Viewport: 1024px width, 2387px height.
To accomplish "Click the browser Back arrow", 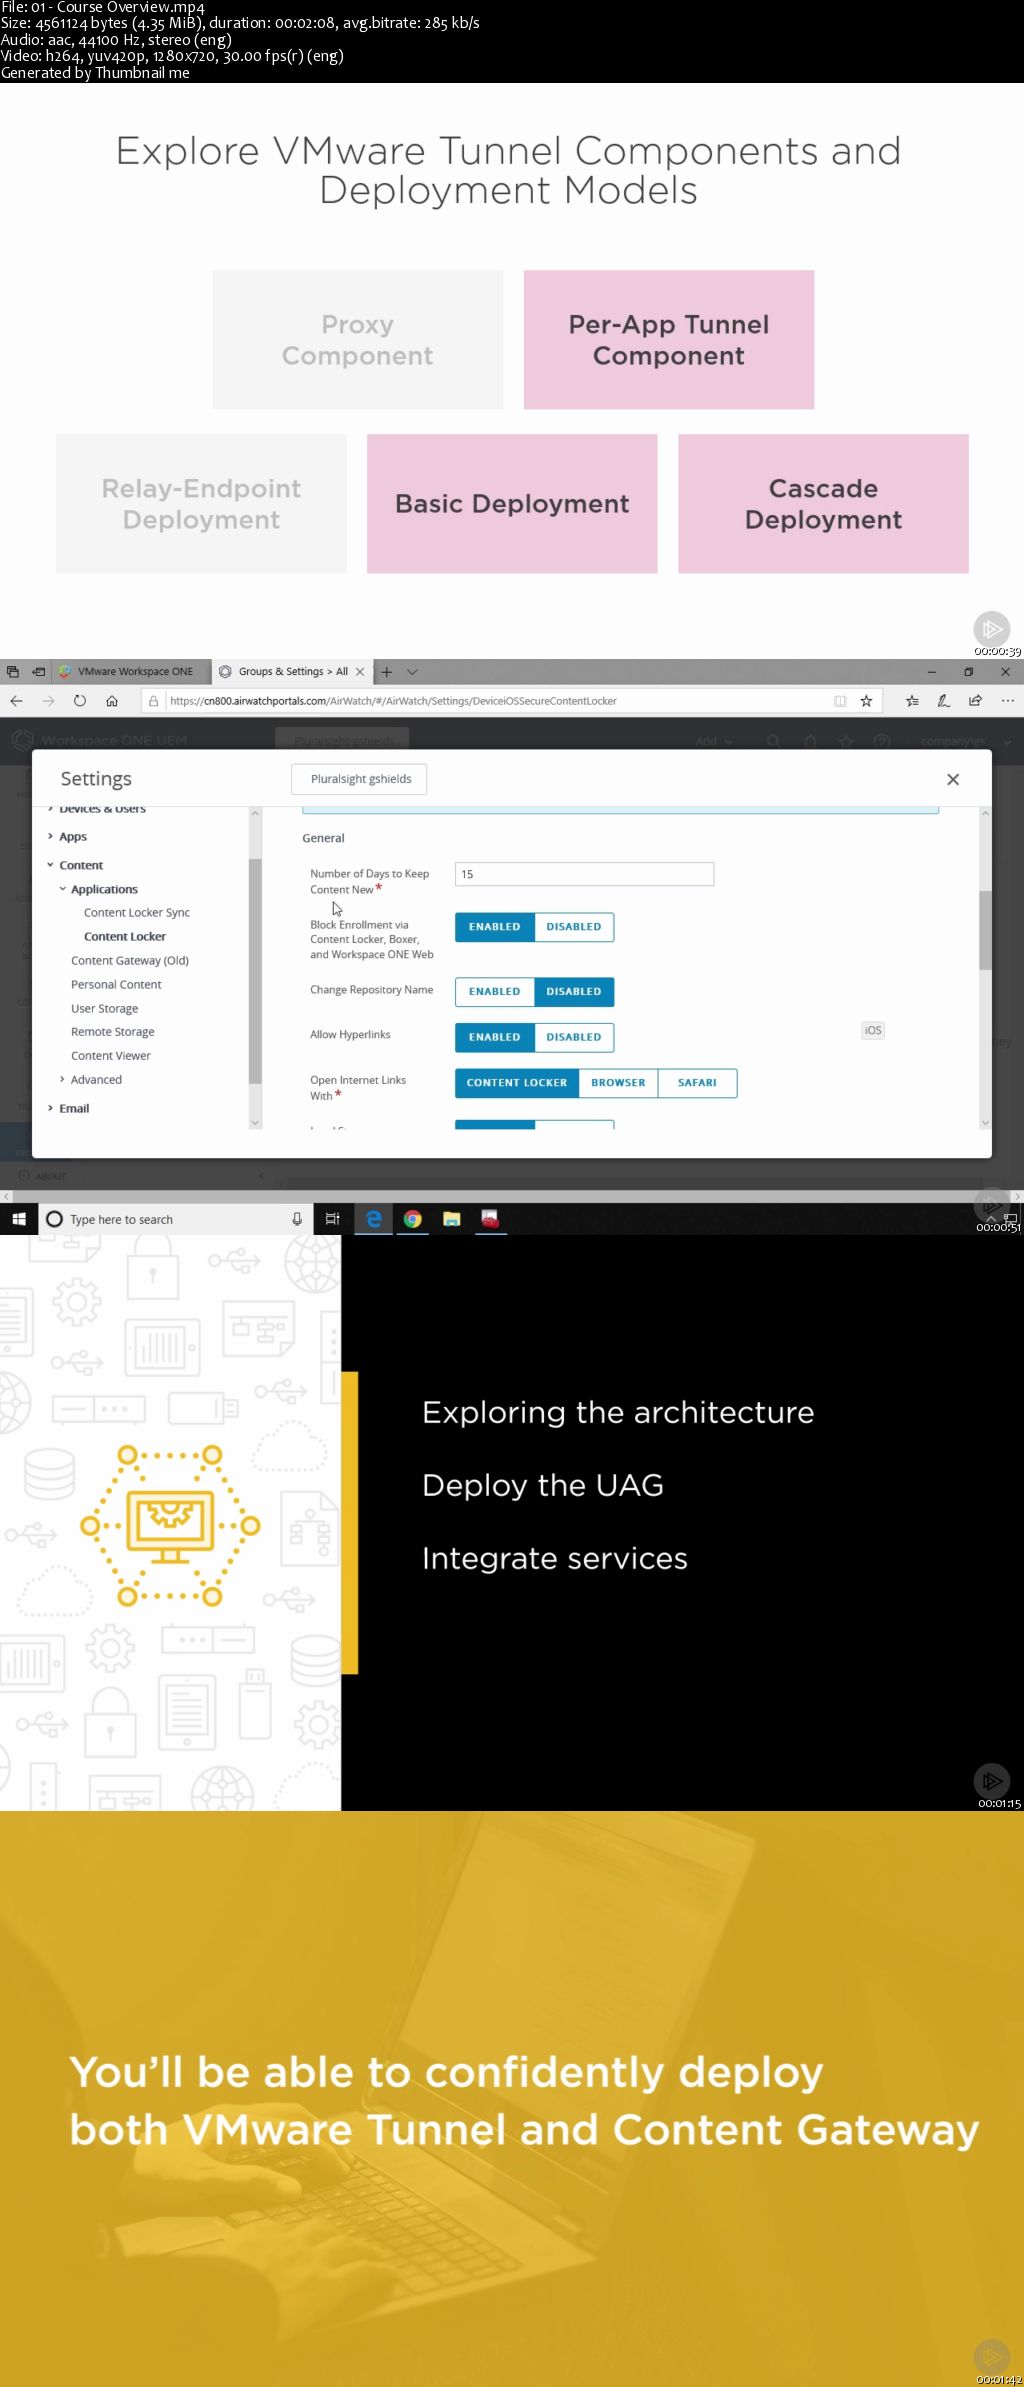I will [x=16, y=701].
